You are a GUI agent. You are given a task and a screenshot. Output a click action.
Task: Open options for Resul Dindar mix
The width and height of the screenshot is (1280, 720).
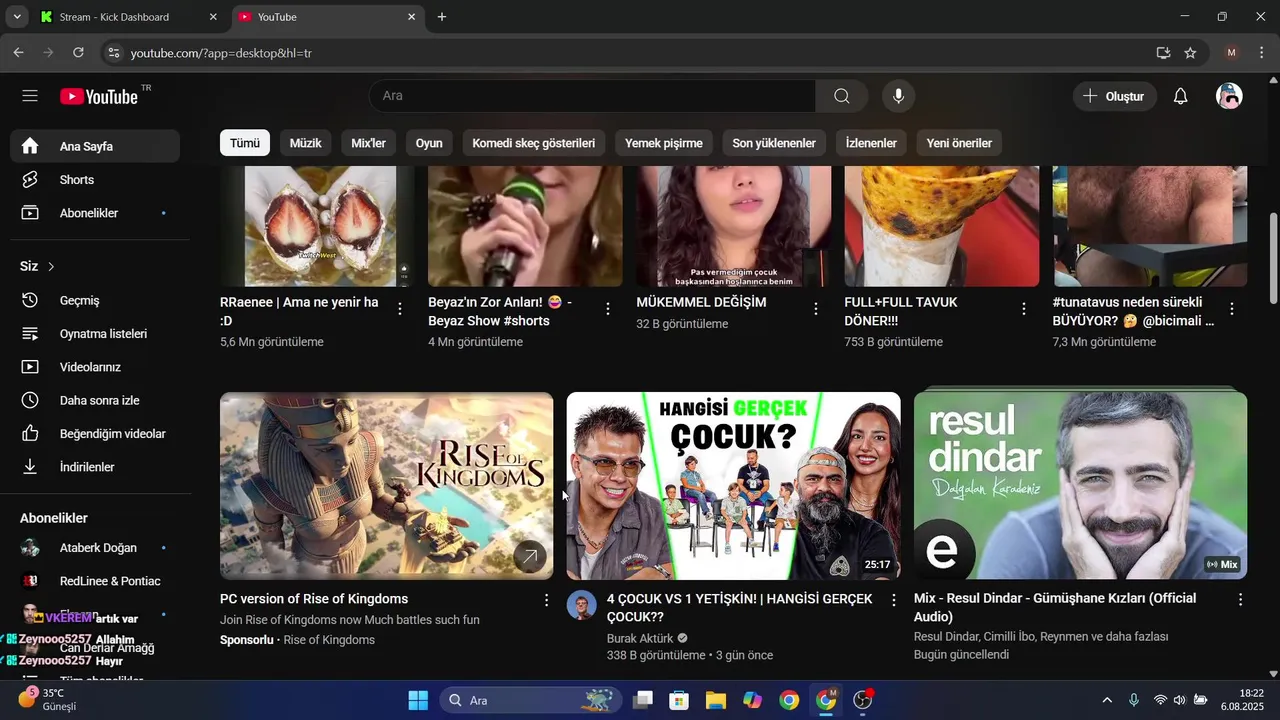[x=1240, y=600]
